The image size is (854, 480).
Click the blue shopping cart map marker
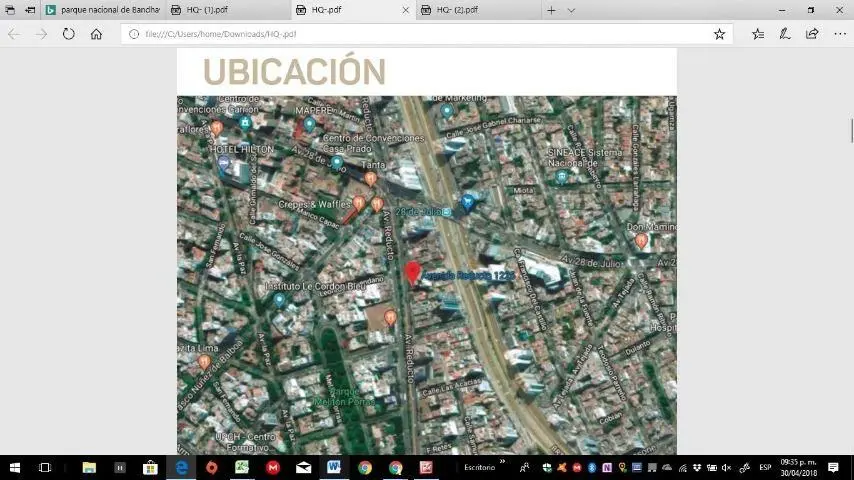point(467,202)
